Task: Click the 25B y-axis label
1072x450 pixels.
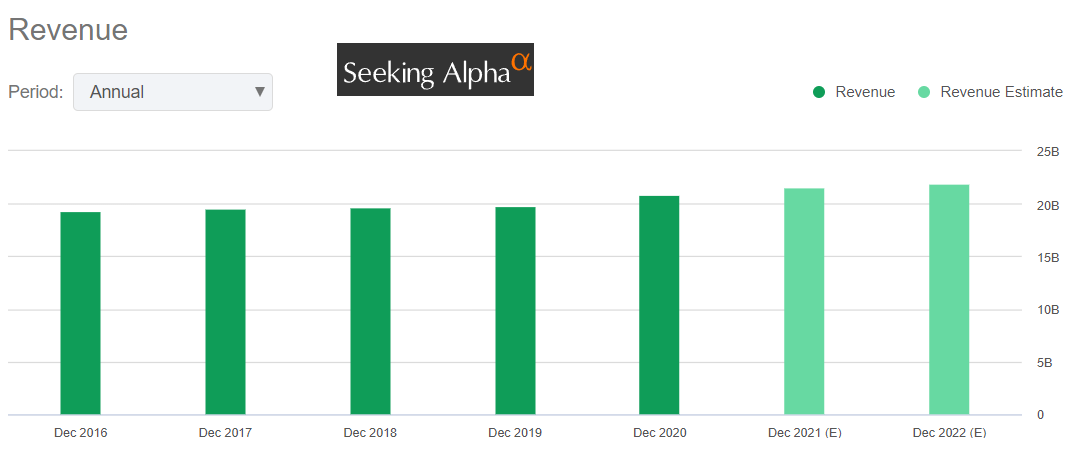Action: coord(1048,152)
